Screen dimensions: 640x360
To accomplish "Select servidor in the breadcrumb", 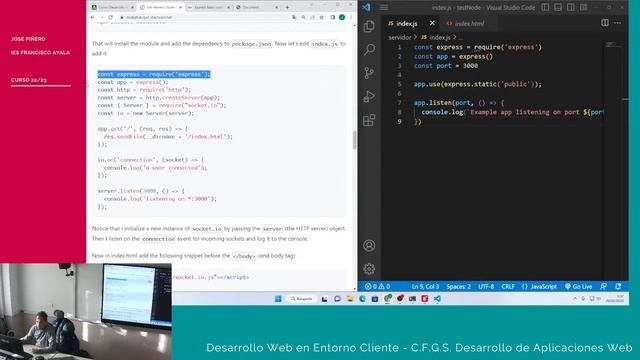I will point(400,38).
